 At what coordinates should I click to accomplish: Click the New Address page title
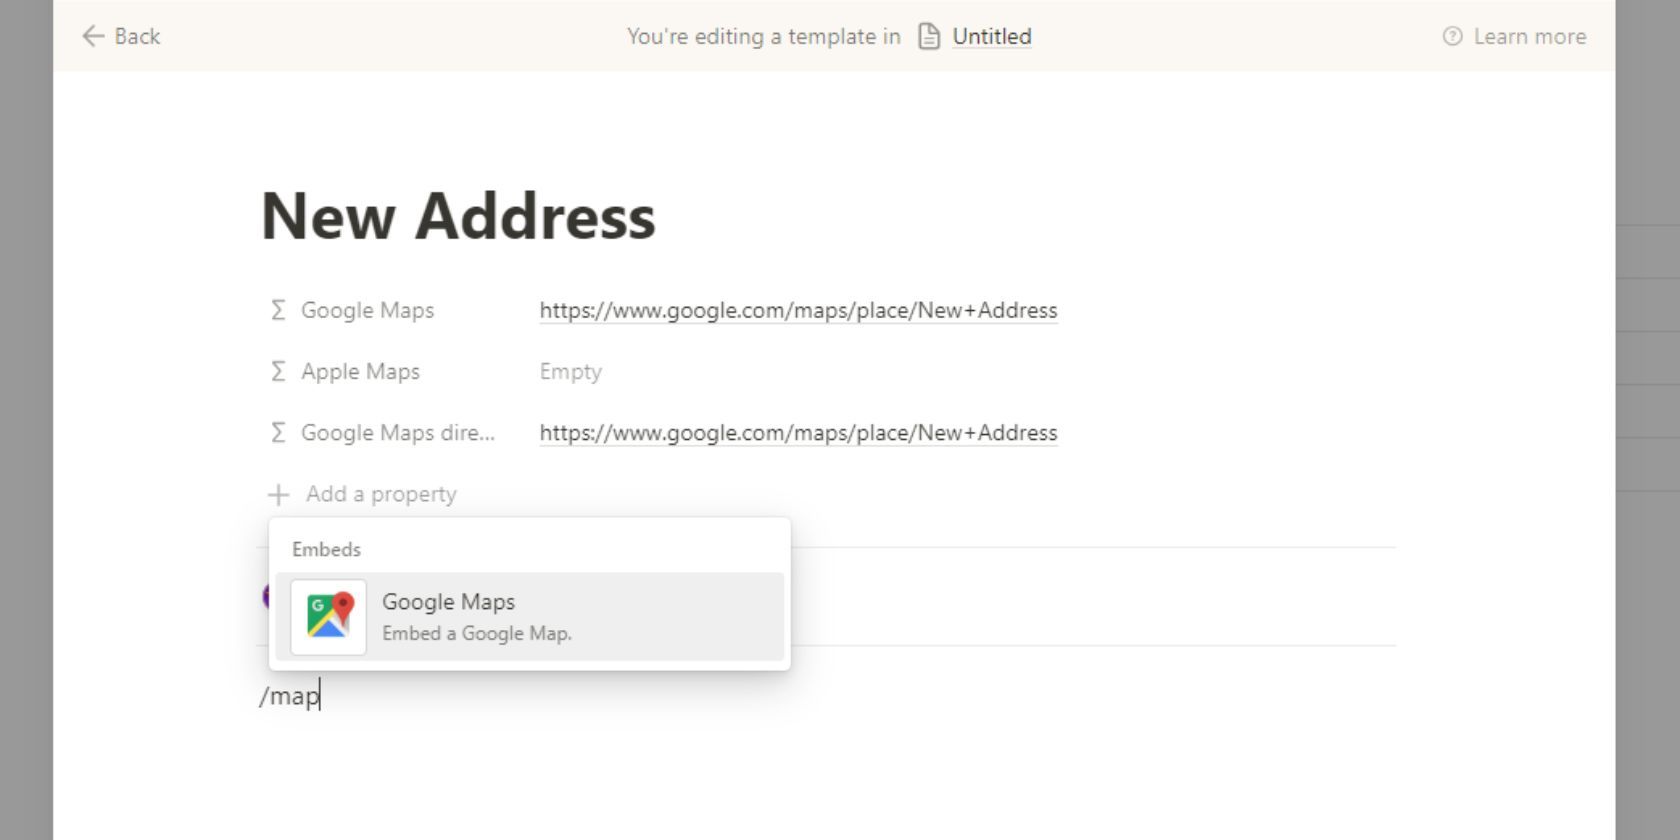458,216
